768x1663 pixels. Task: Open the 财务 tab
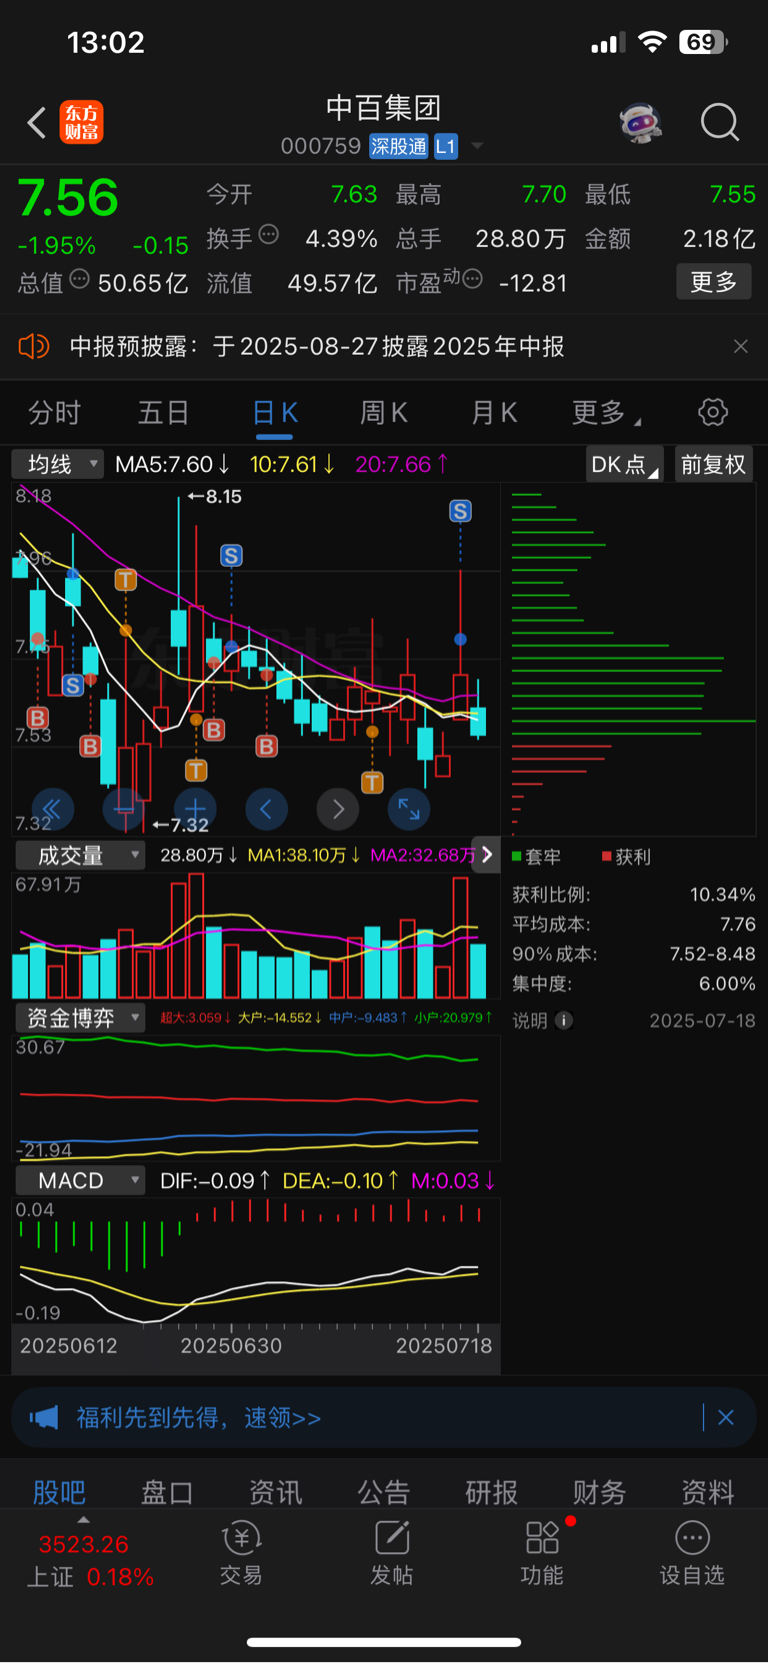point(599,1492)
